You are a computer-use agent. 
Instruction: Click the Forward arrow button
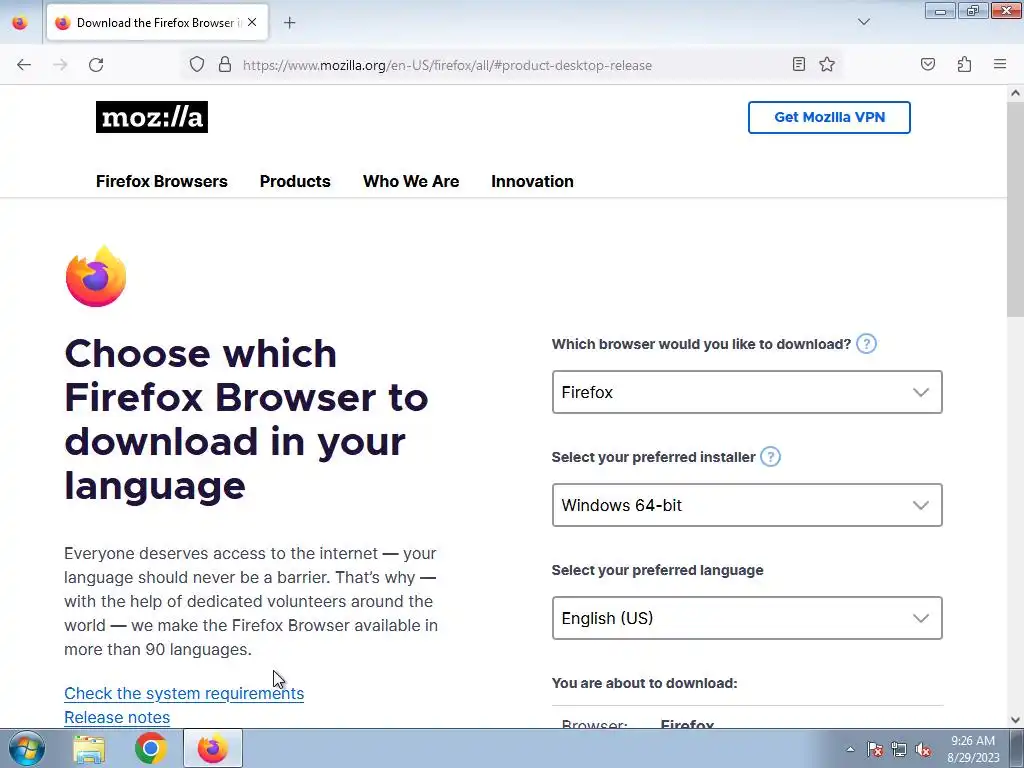[x=60, y=65]
